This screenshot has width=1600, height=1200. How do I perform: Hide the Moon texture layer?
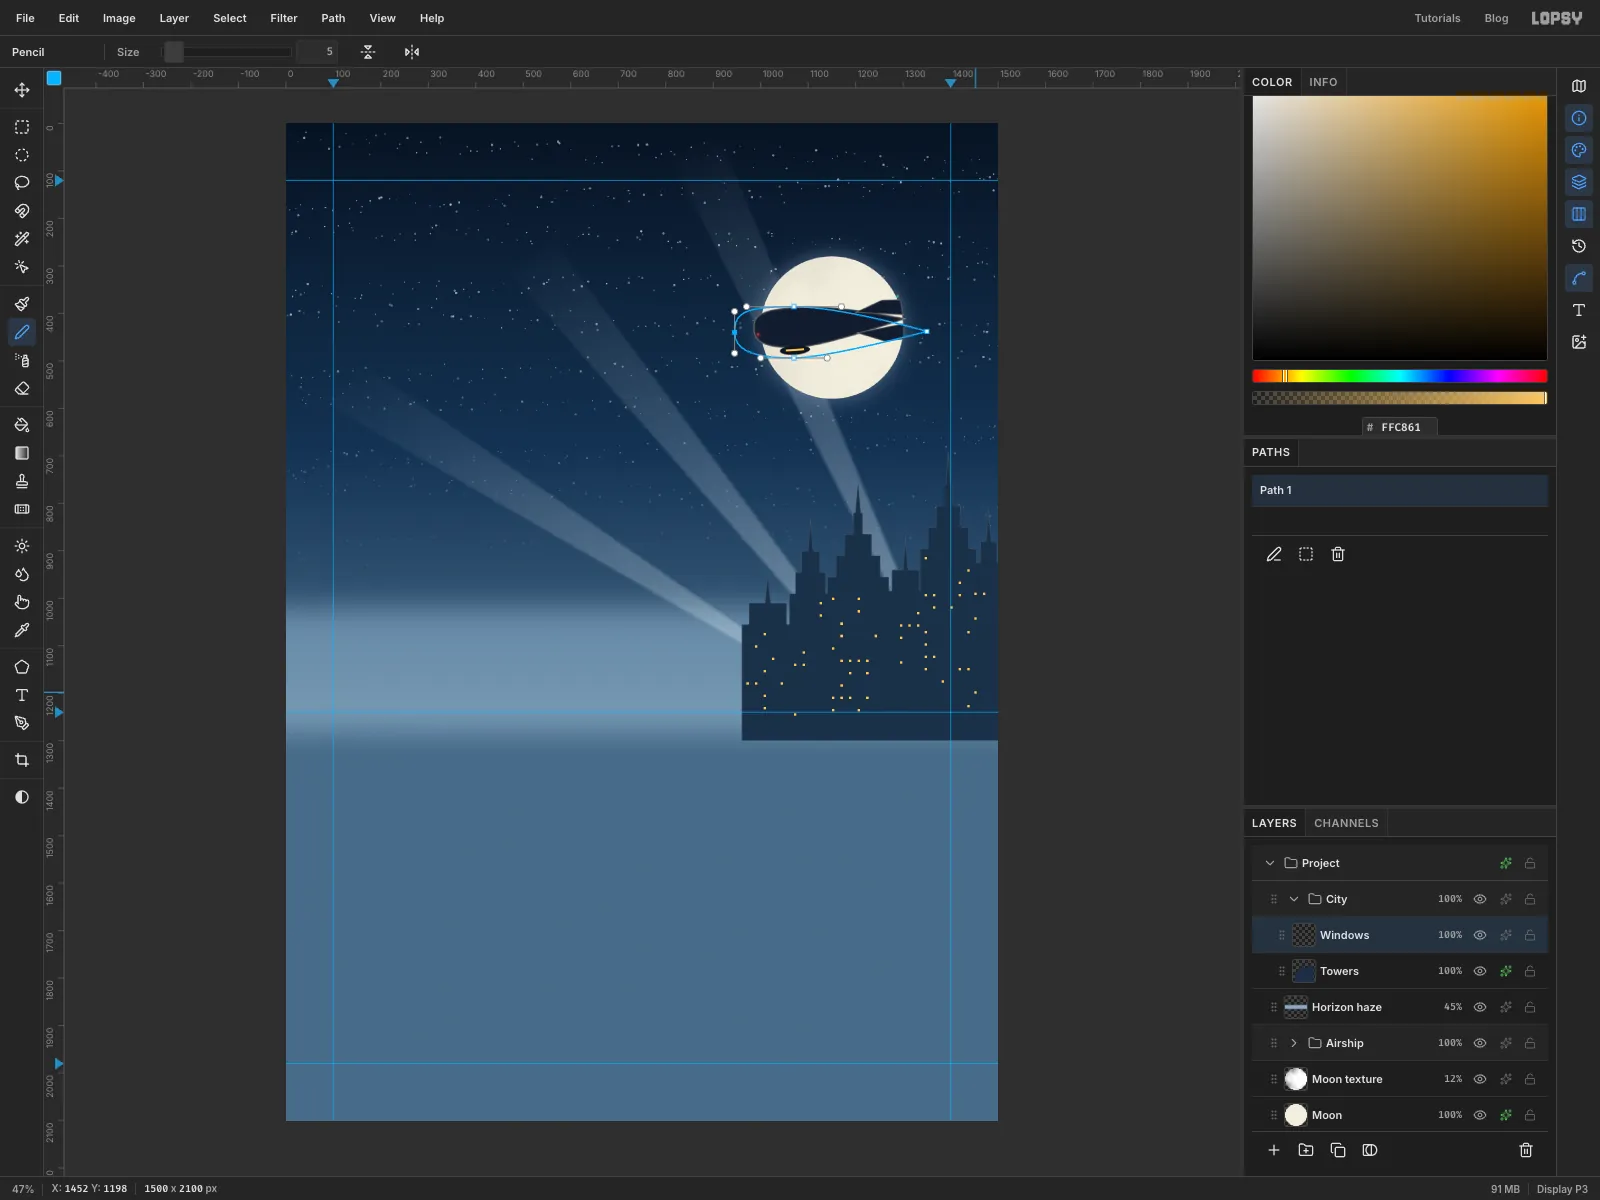(1480, 1079)
